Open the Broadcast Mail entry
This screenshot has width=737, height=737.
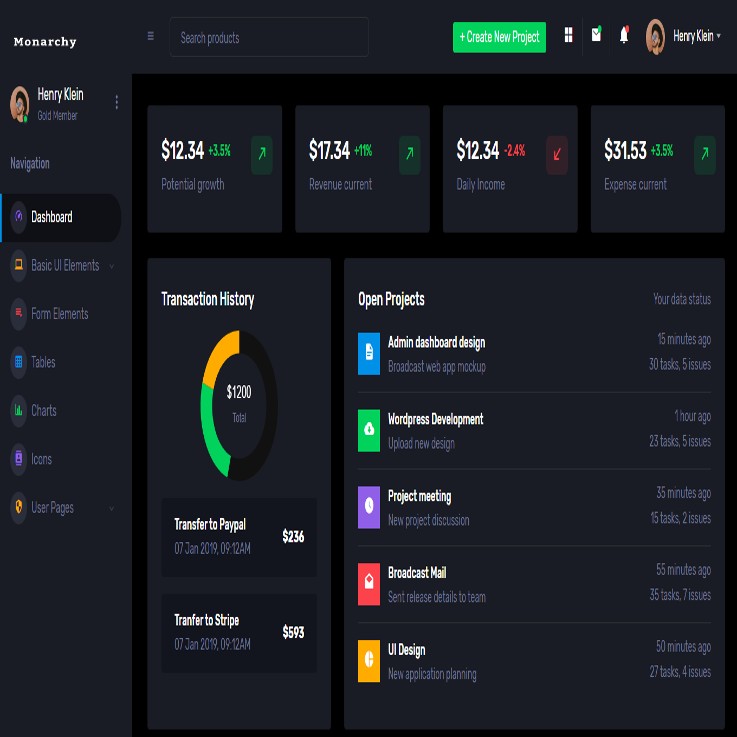[417, 573]
